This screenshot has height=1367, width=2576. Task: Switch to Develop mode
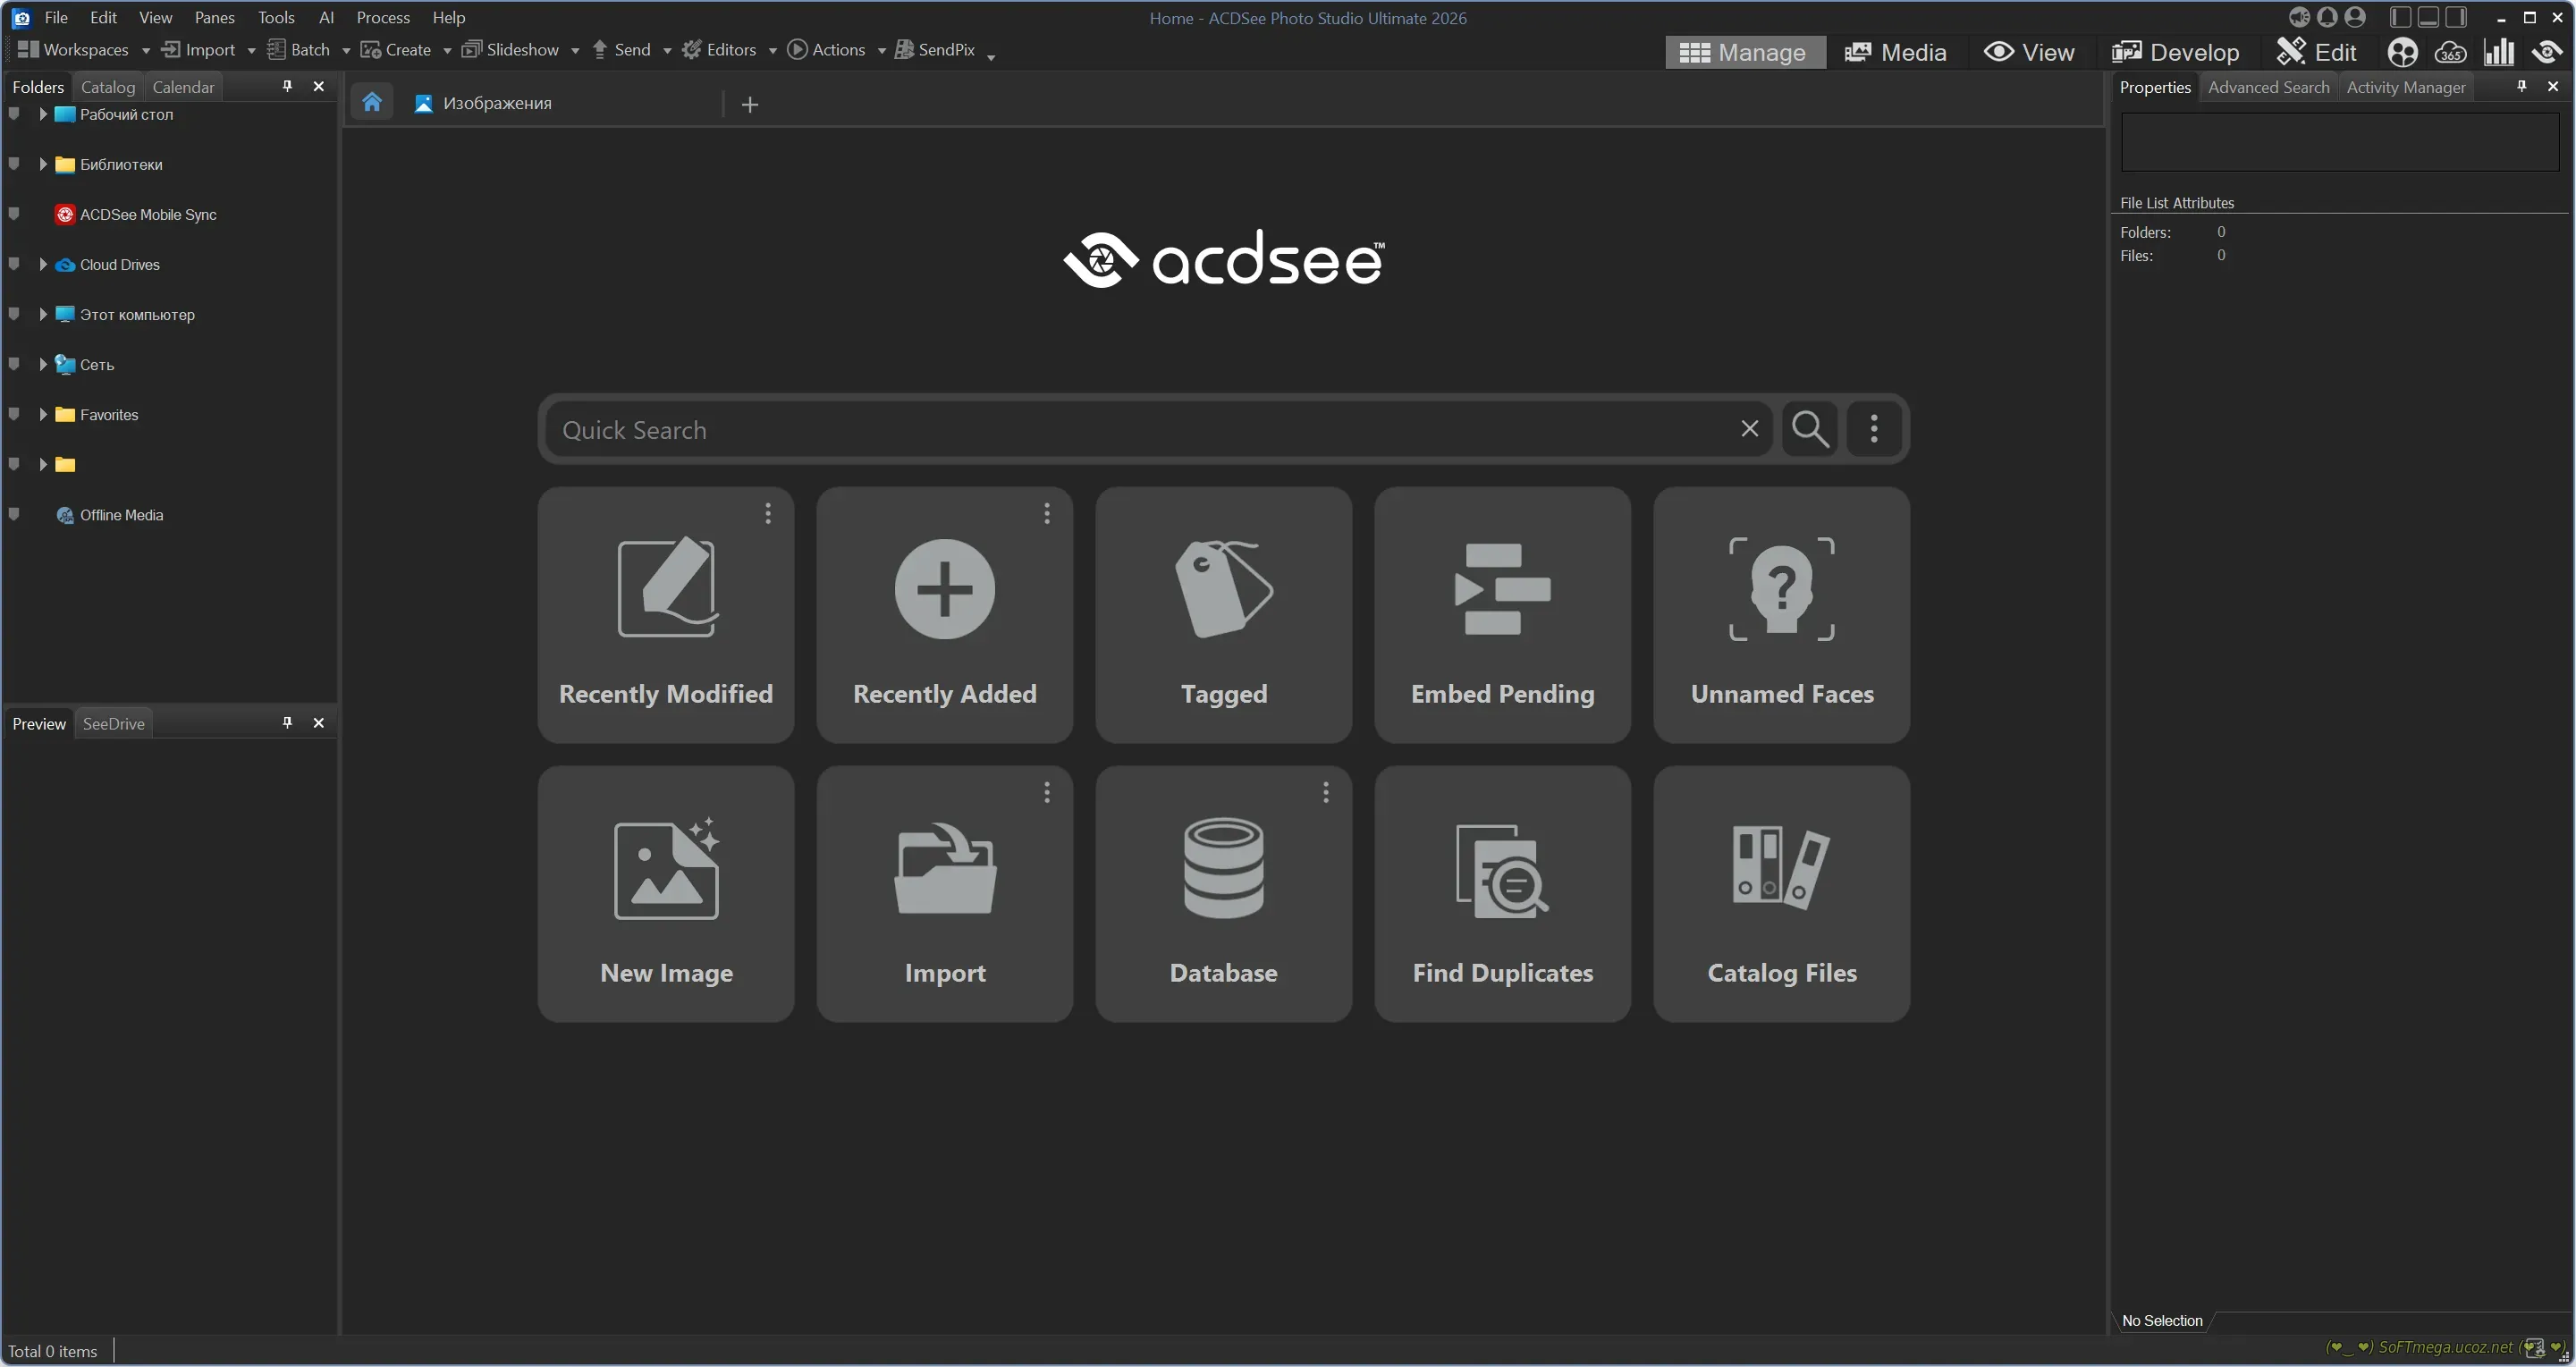click(x=2176, y=52)
